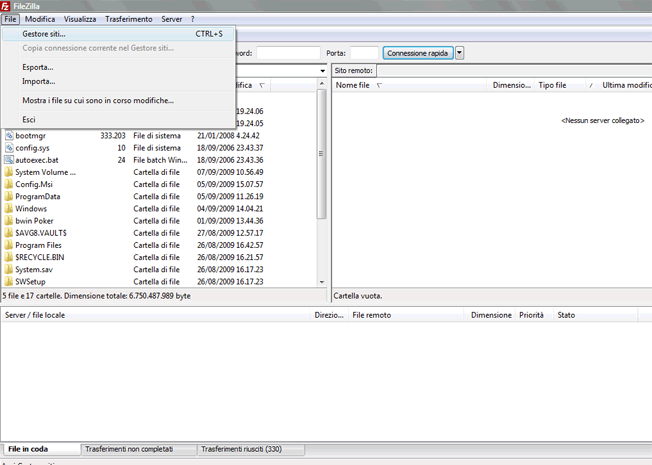Choose Esci to quit FileZilla
Screen dimensions: 652x465
(118, 120)
